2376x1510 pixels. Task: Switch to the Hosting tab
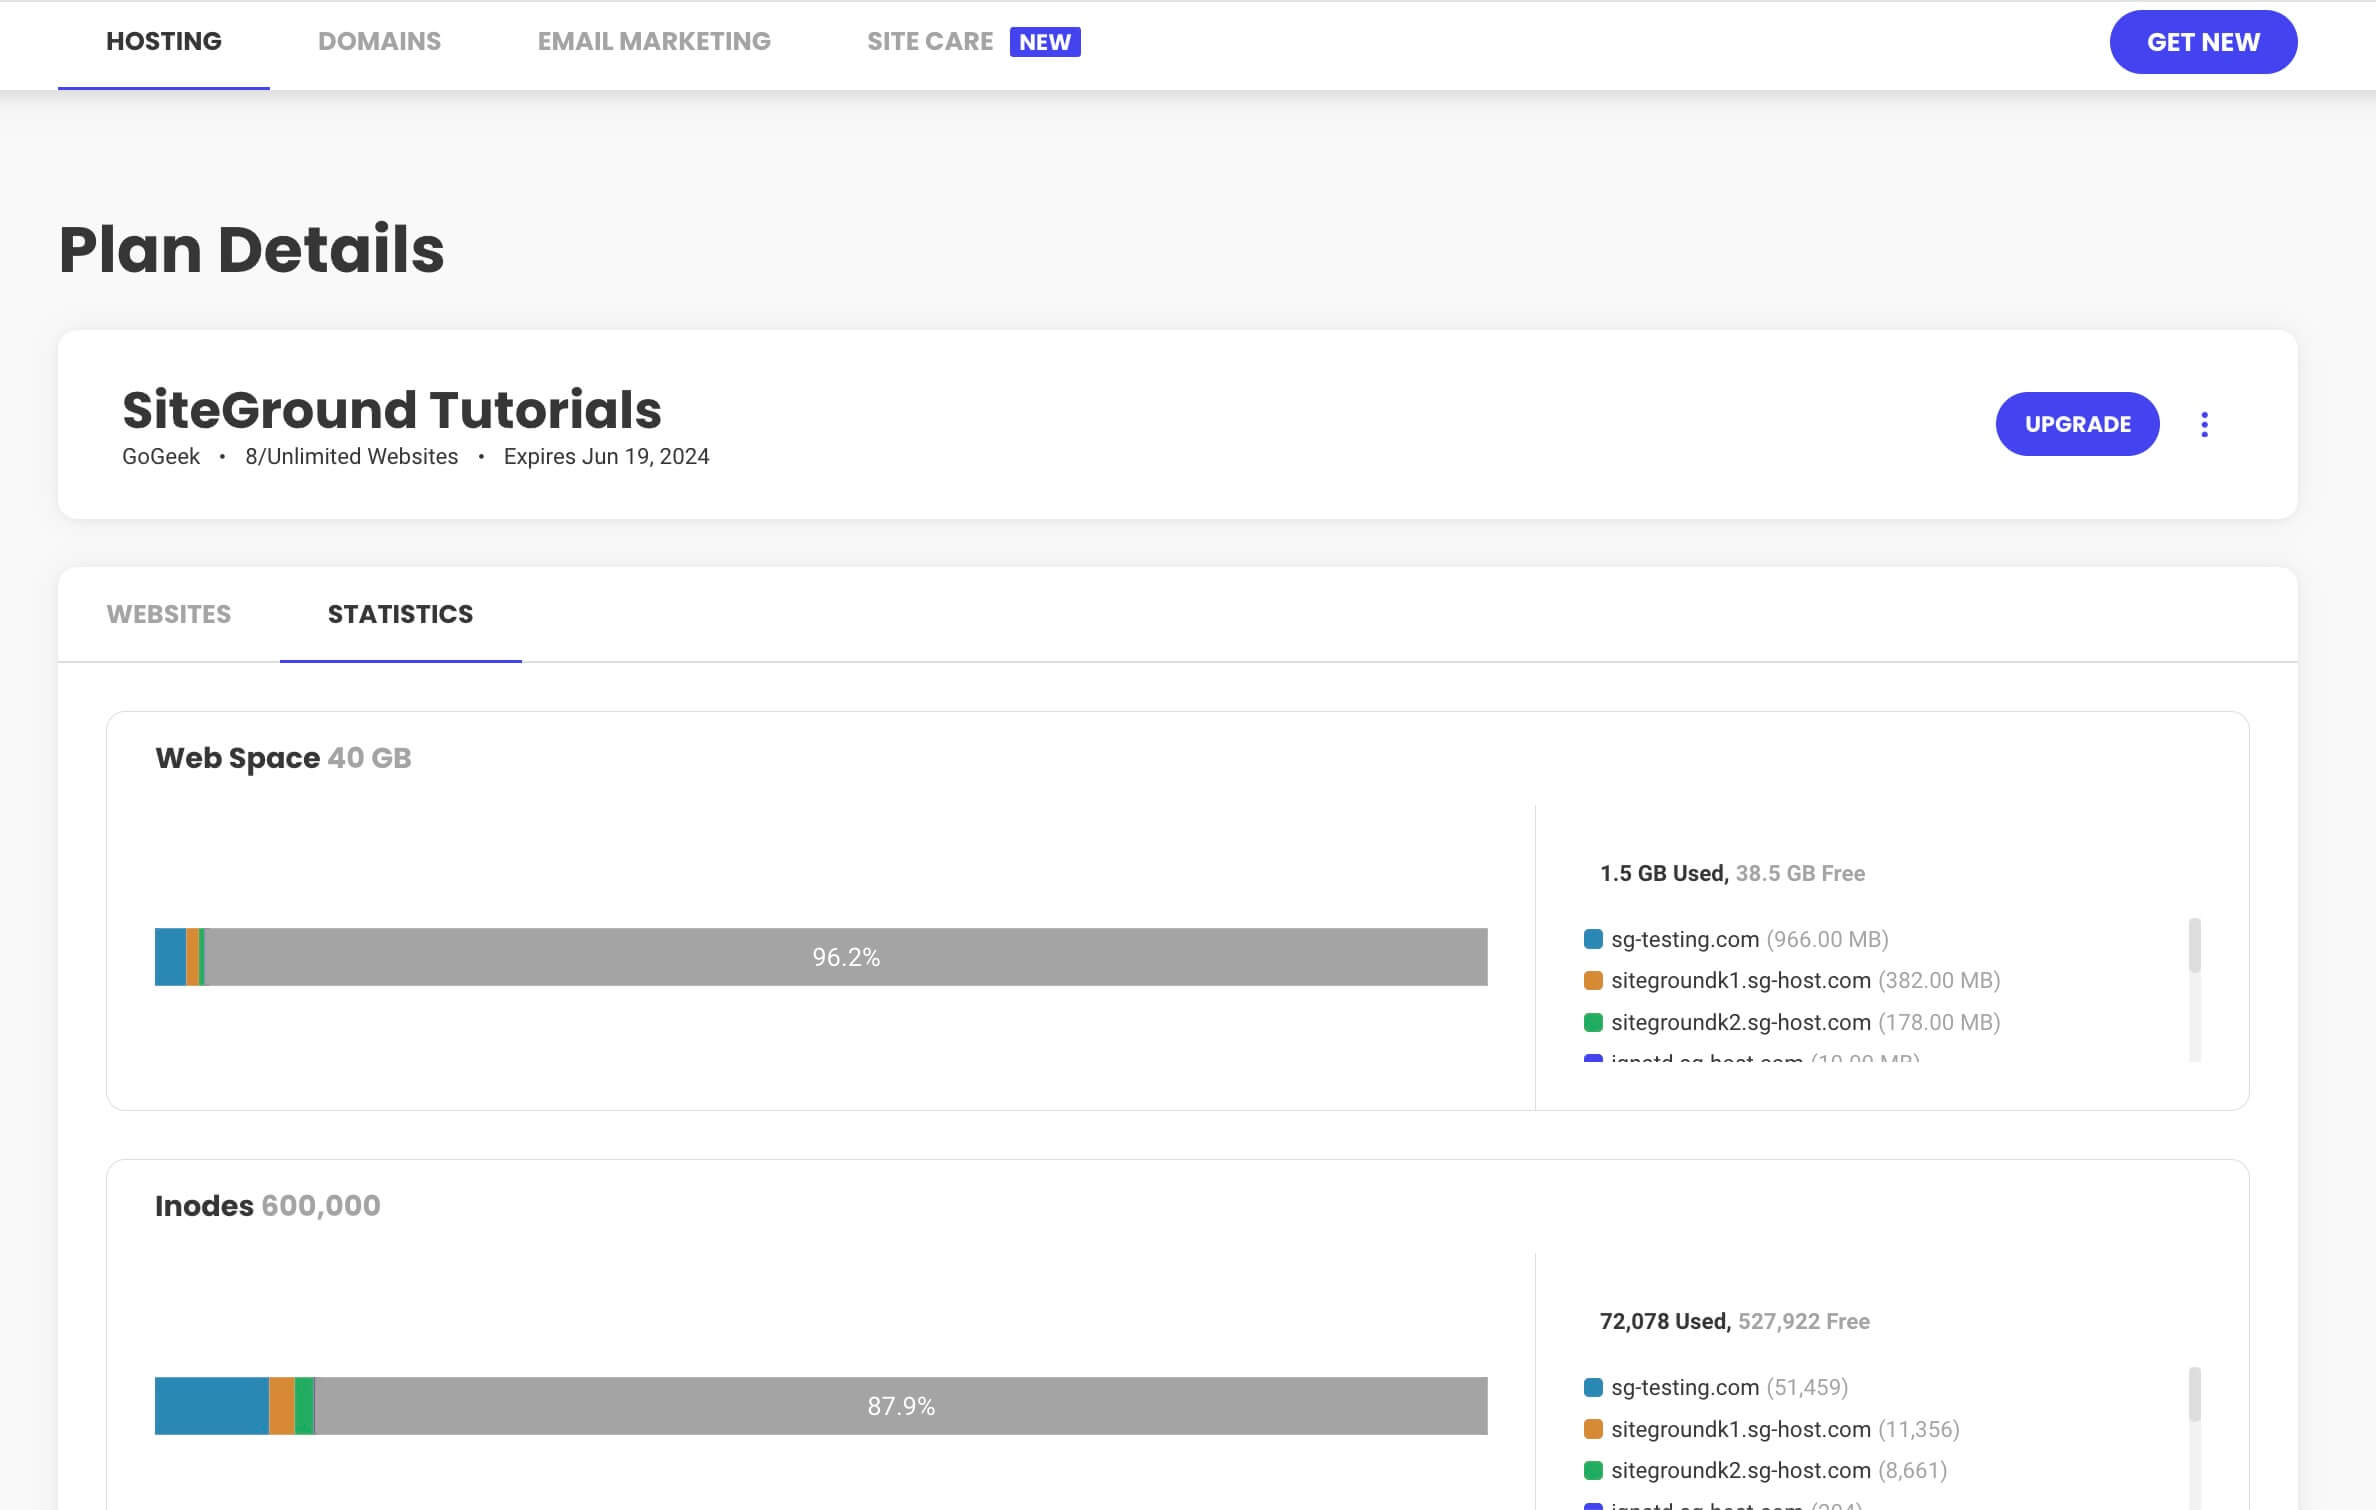(x=164, y=42)
